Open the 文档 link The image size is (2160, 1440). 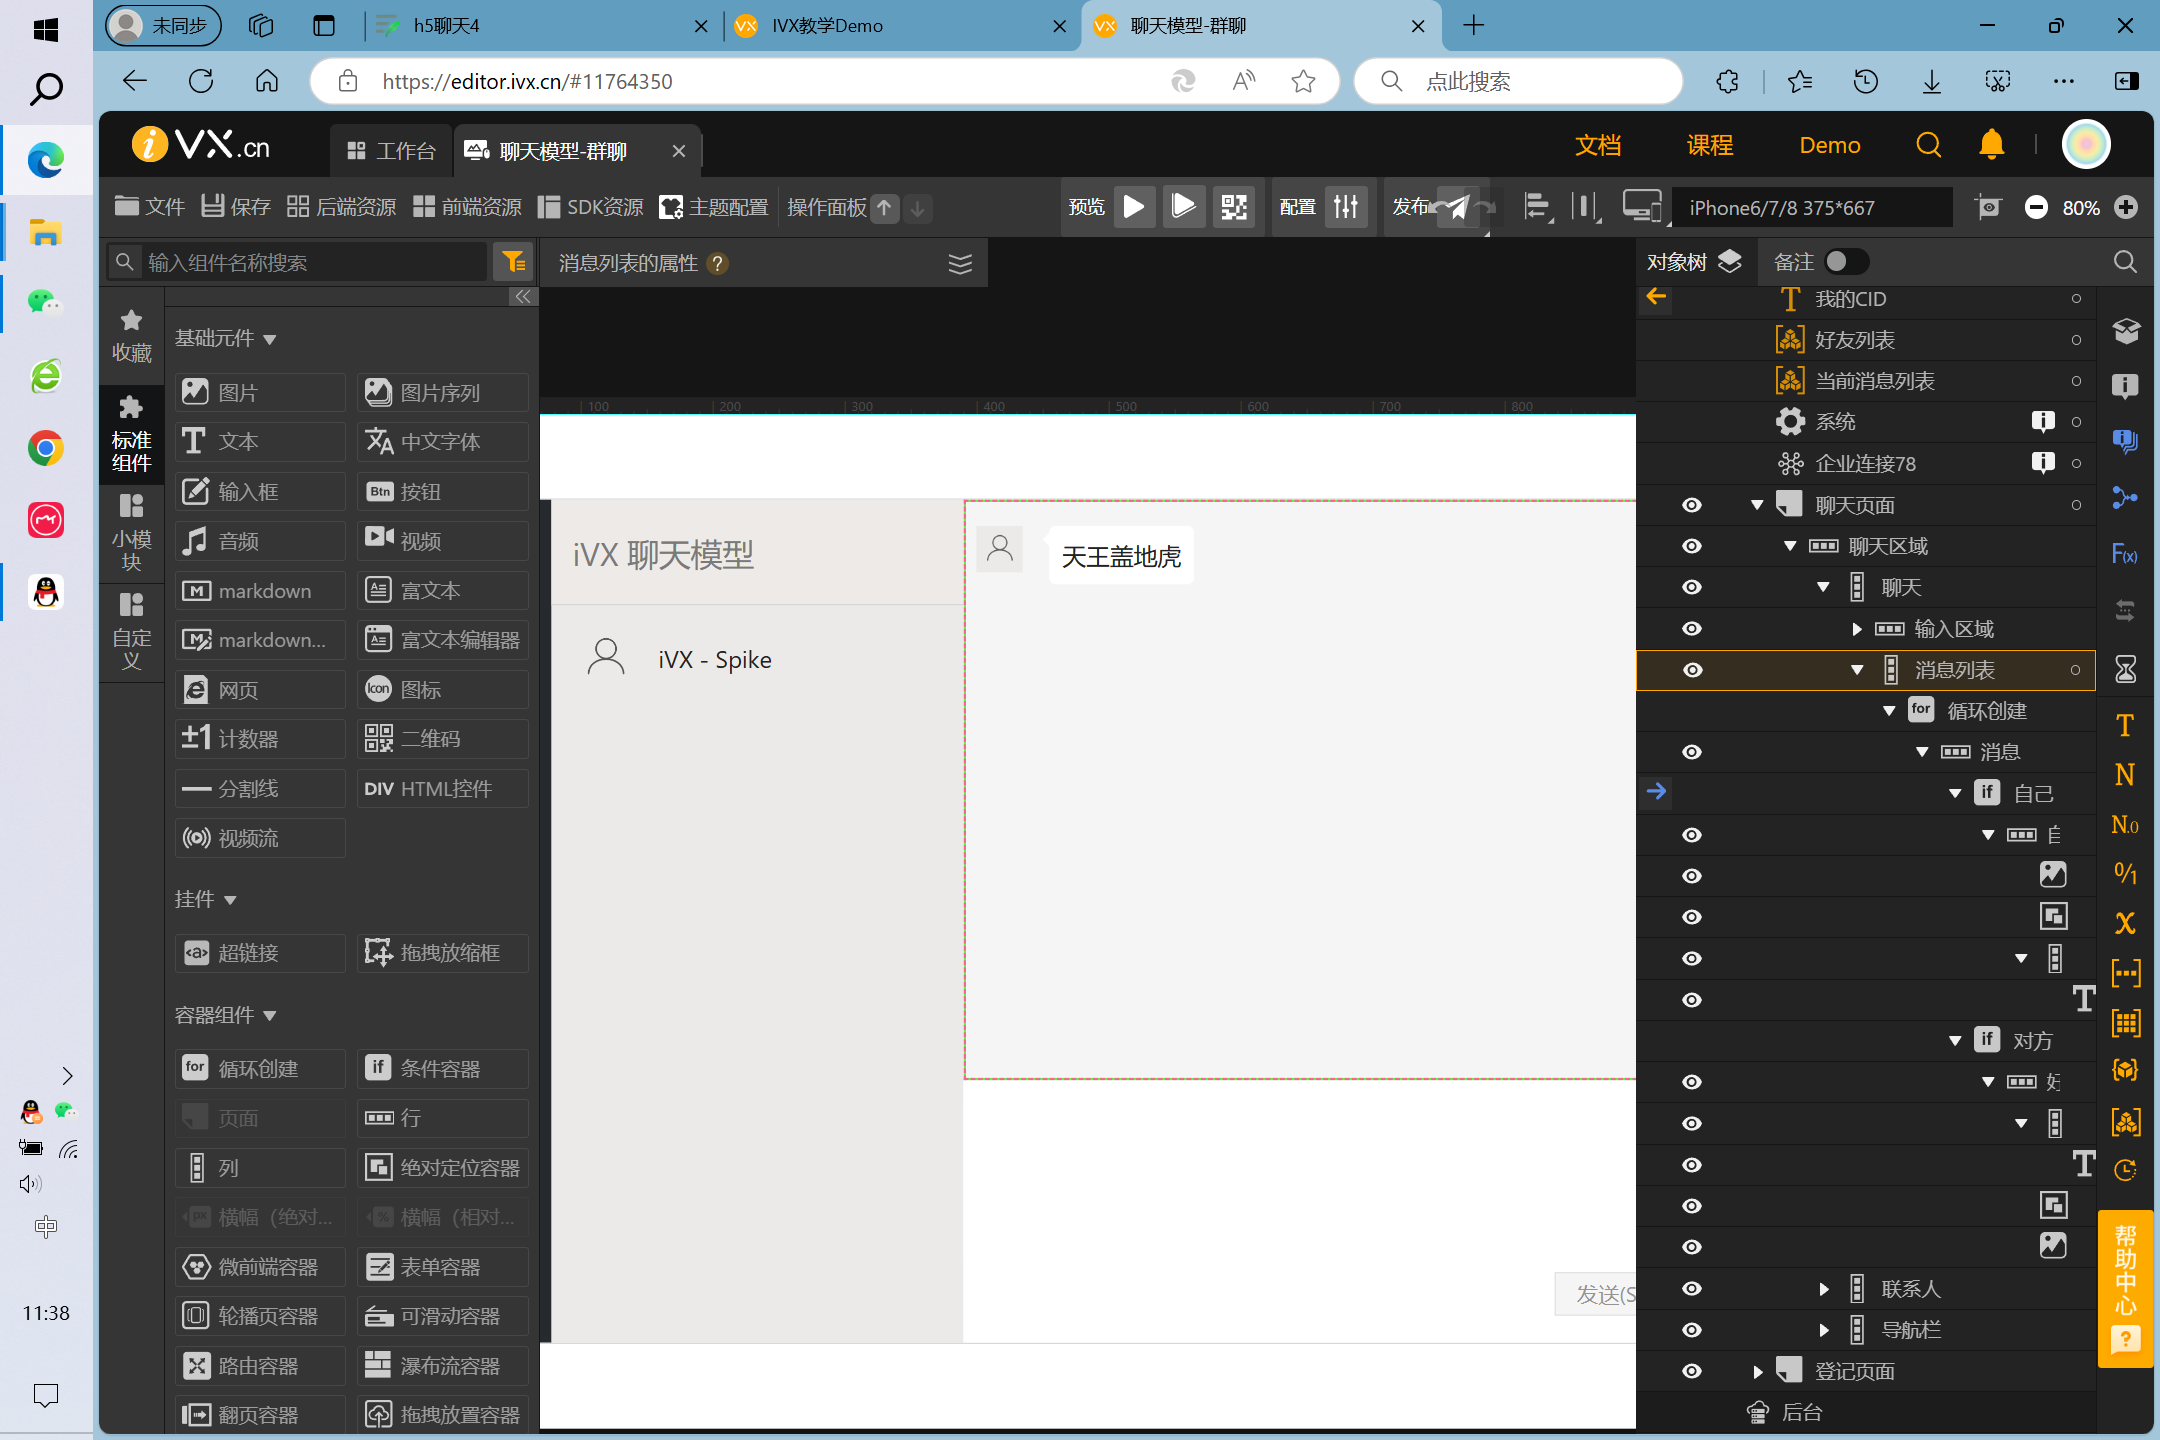click(1598, 145)
